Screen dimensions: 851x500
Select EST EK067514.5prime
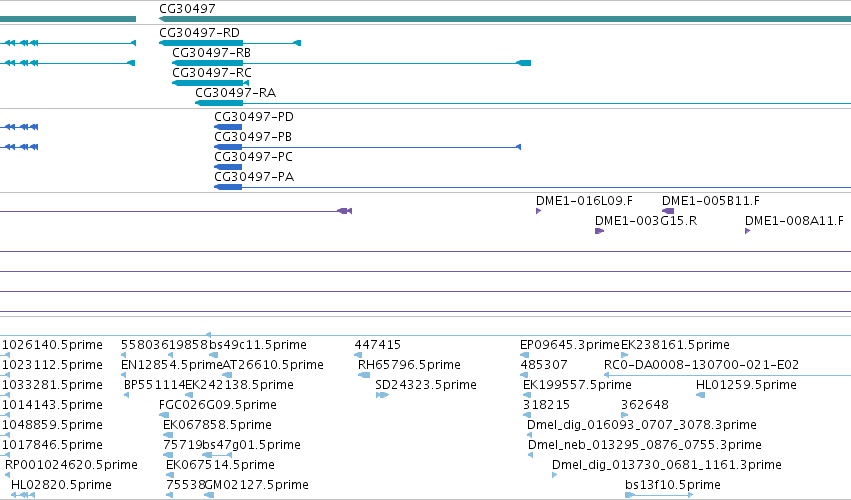pos(220,465)
